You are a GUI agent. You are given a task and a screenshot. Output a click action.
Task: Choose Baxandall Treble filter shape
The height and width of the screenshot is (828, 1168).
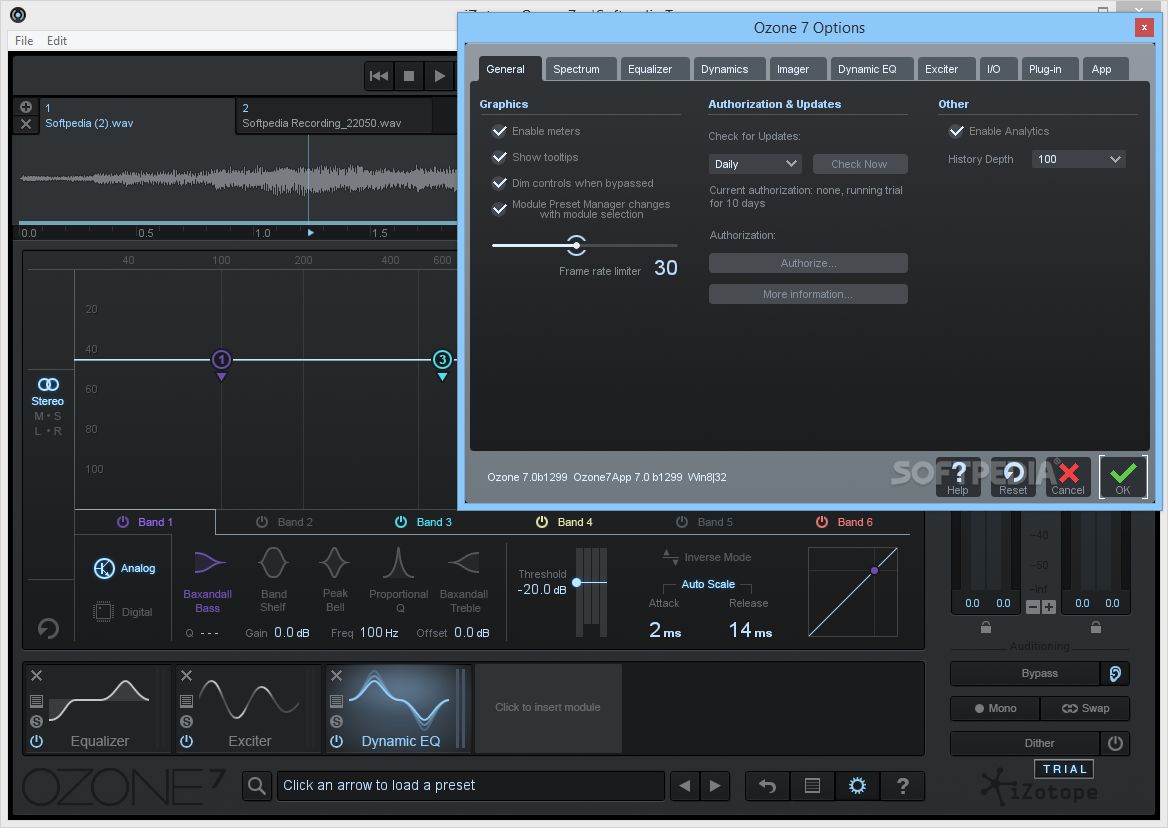pyautogui.click(x=464, y=581)
